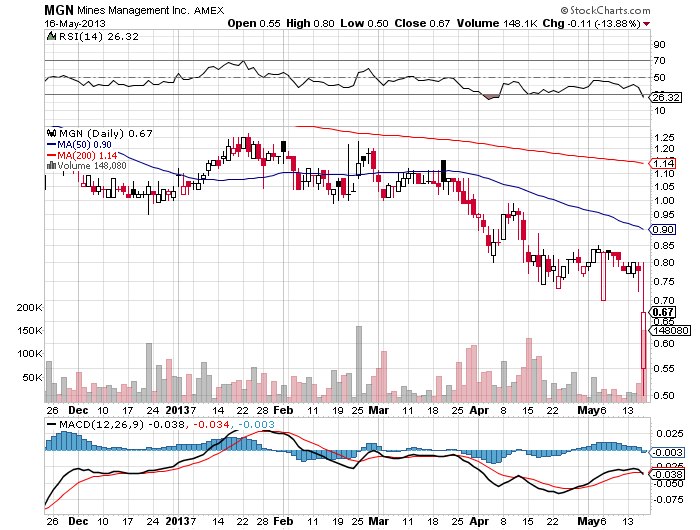Click the 'High 0.80' value
The width and height of the screenshot is (700, 530).
coord(310,23)
